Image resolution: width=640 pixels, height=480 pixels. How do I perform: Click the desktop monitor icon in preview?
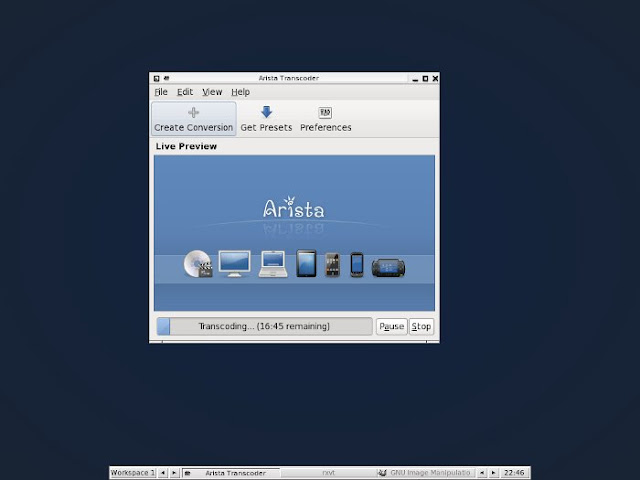234,264
